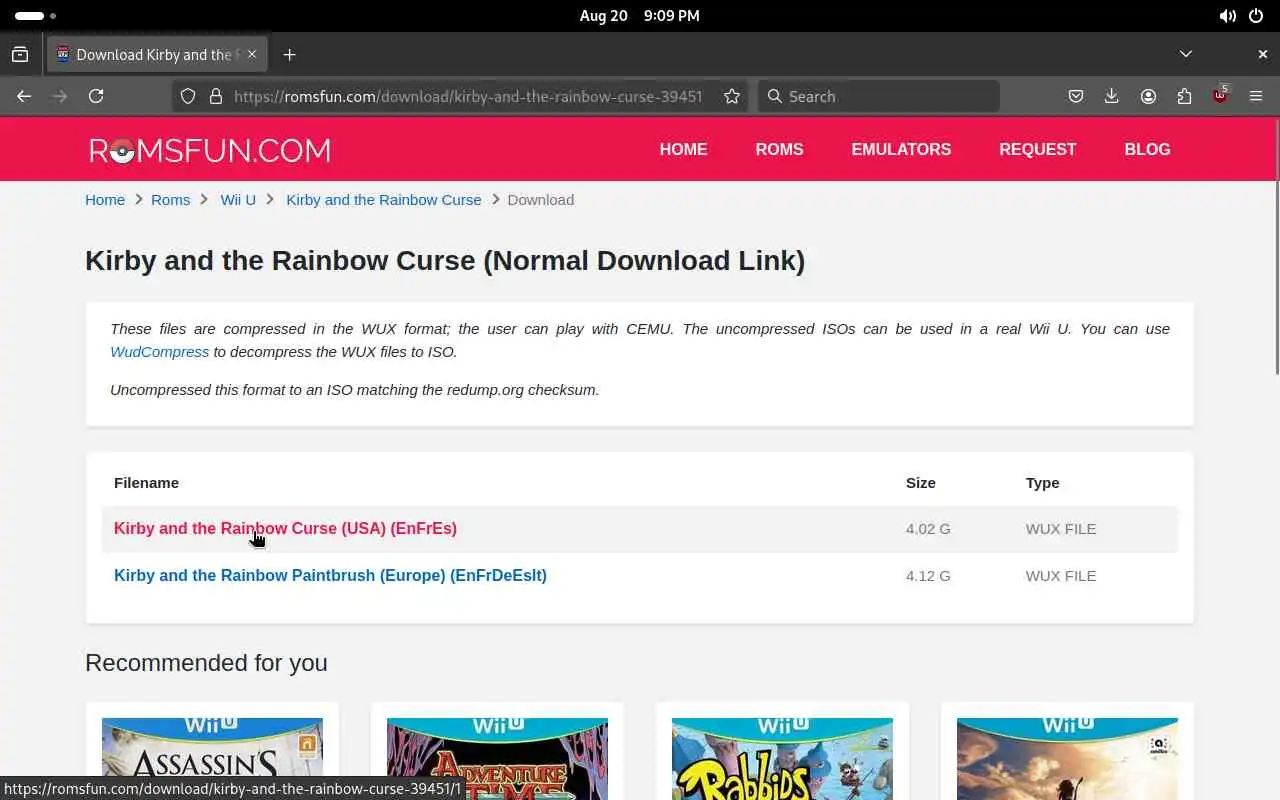Screen dimensions: 1280x800
Task: Click the site security padlock icon
Action: tap(215, 96)
